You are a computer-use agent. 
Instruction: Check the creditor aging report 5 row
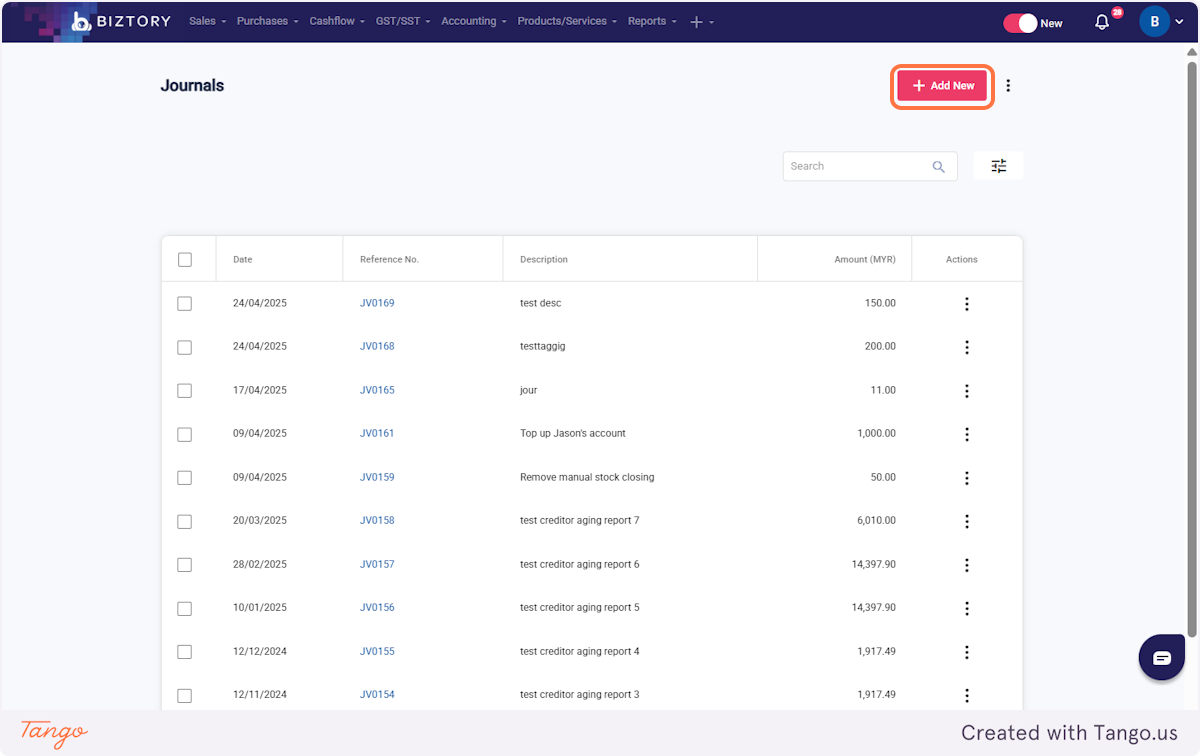[x=185, y=608]
